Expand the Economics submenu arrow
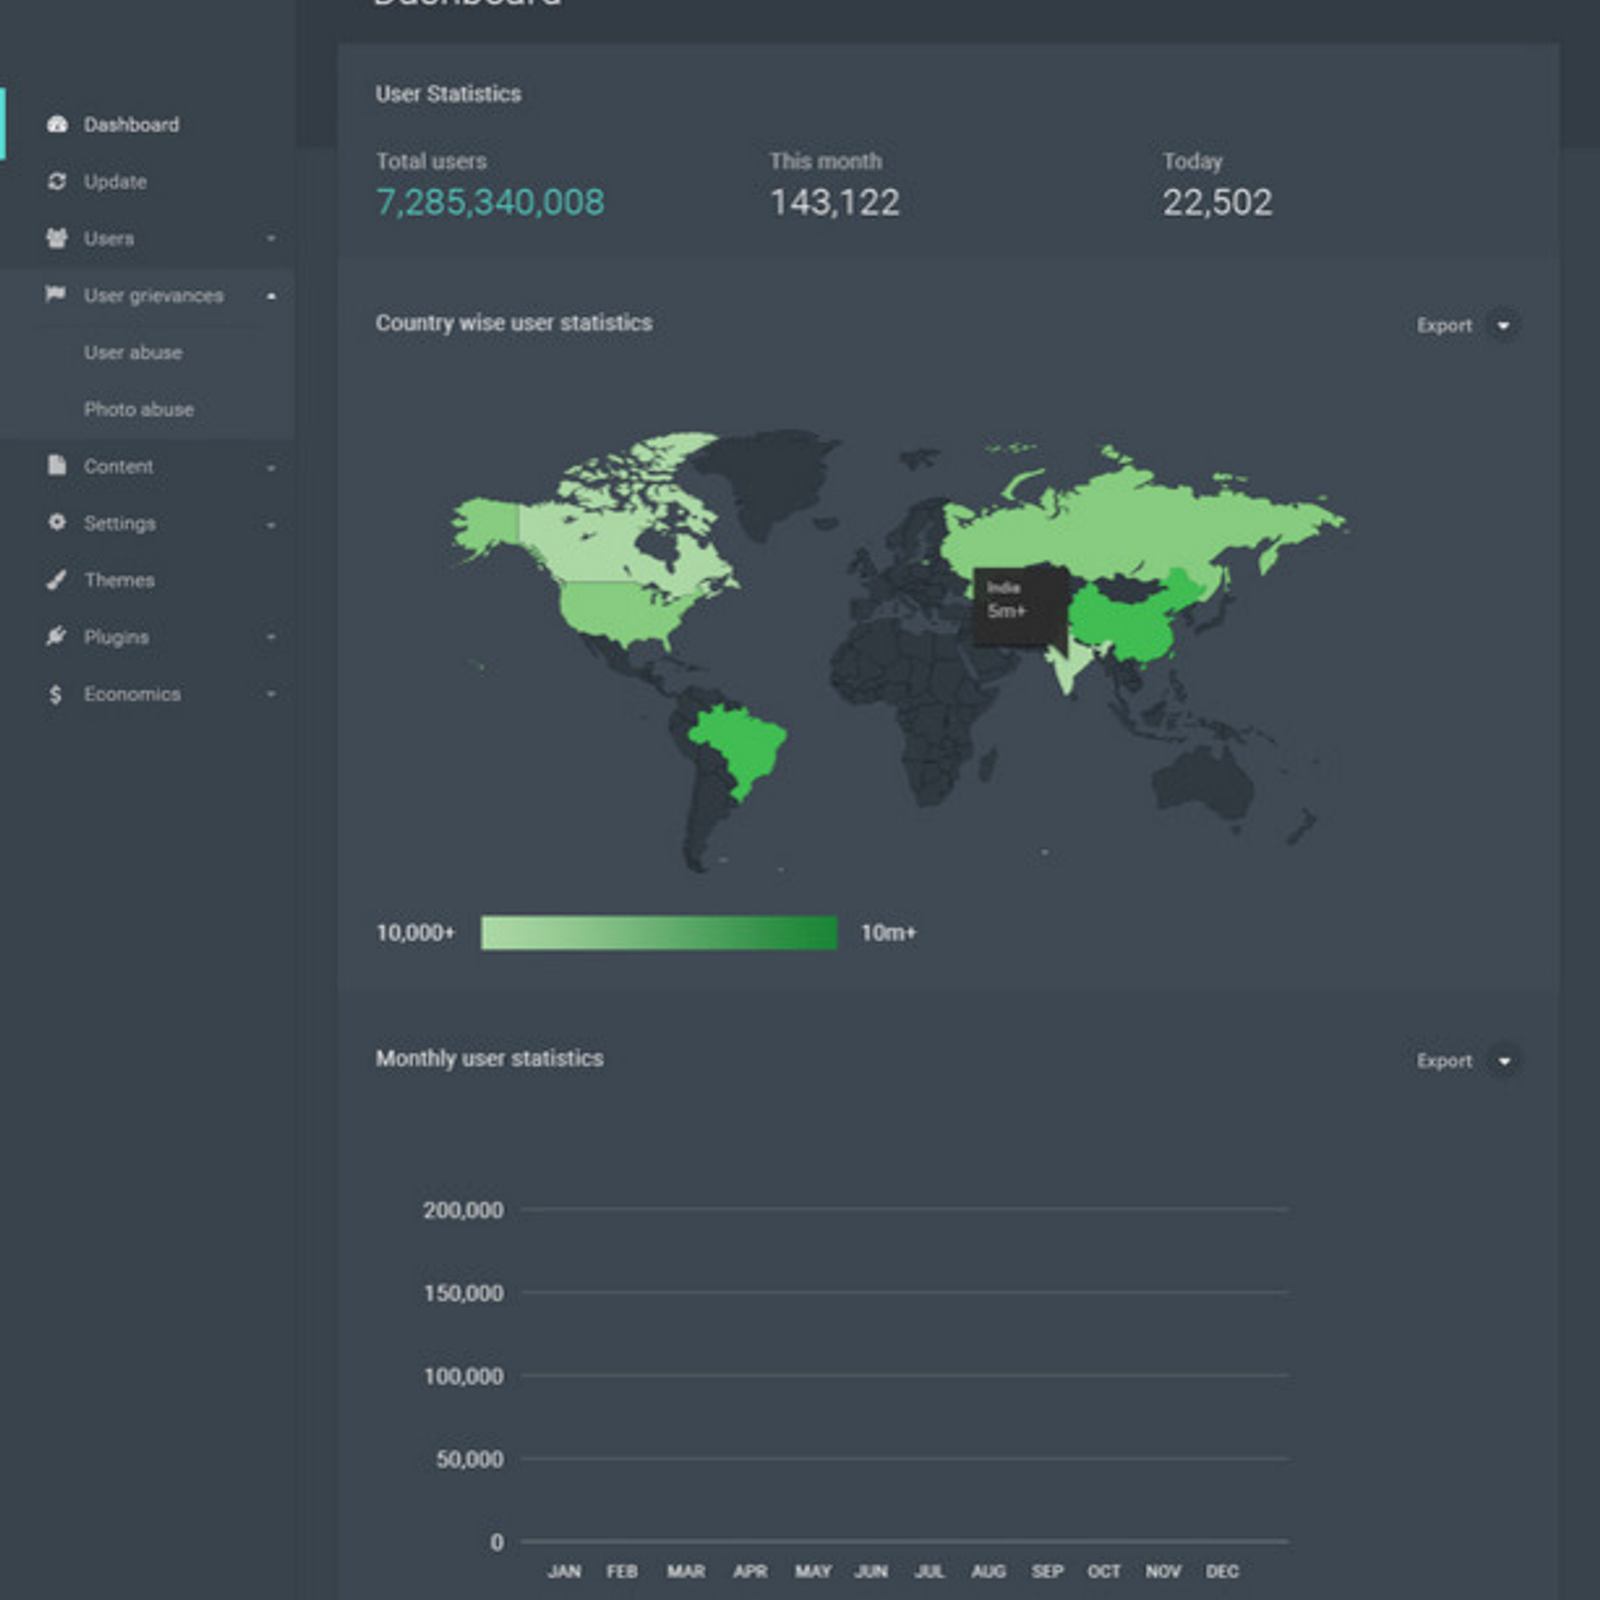 point(271,694)
